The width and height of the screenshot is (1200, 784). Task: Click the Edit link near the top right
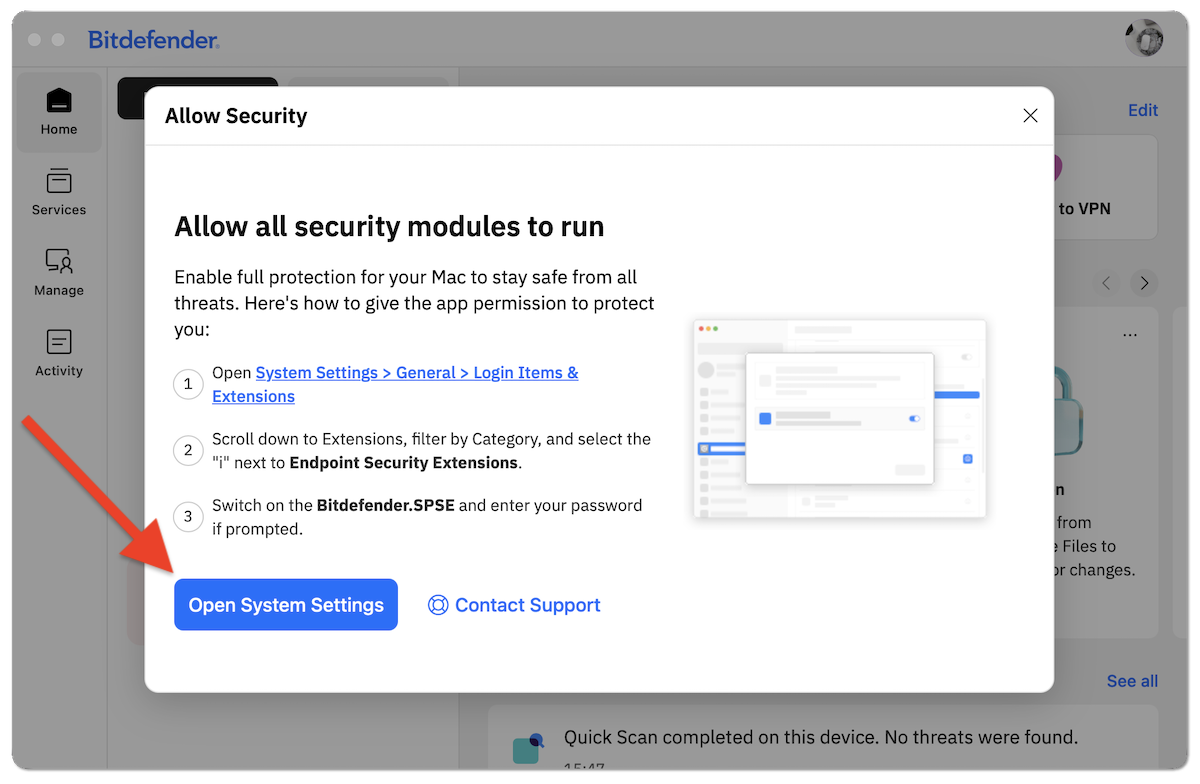[x=1142, y=110]
